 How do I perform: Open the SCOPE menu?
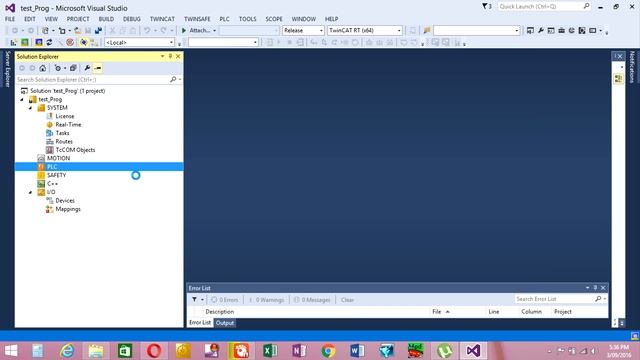click(273, 19)
